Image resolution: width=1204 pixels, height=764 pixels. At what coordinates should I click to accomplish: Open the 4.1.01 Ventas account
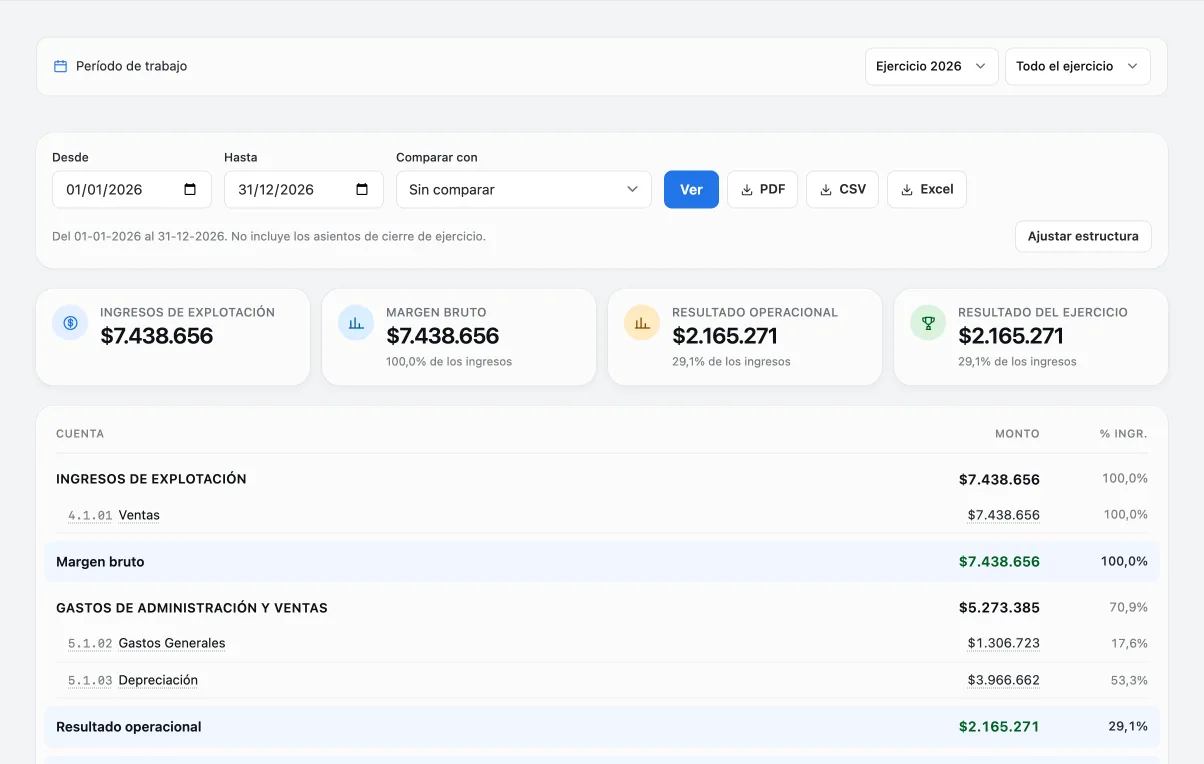[x=114, y=515]
